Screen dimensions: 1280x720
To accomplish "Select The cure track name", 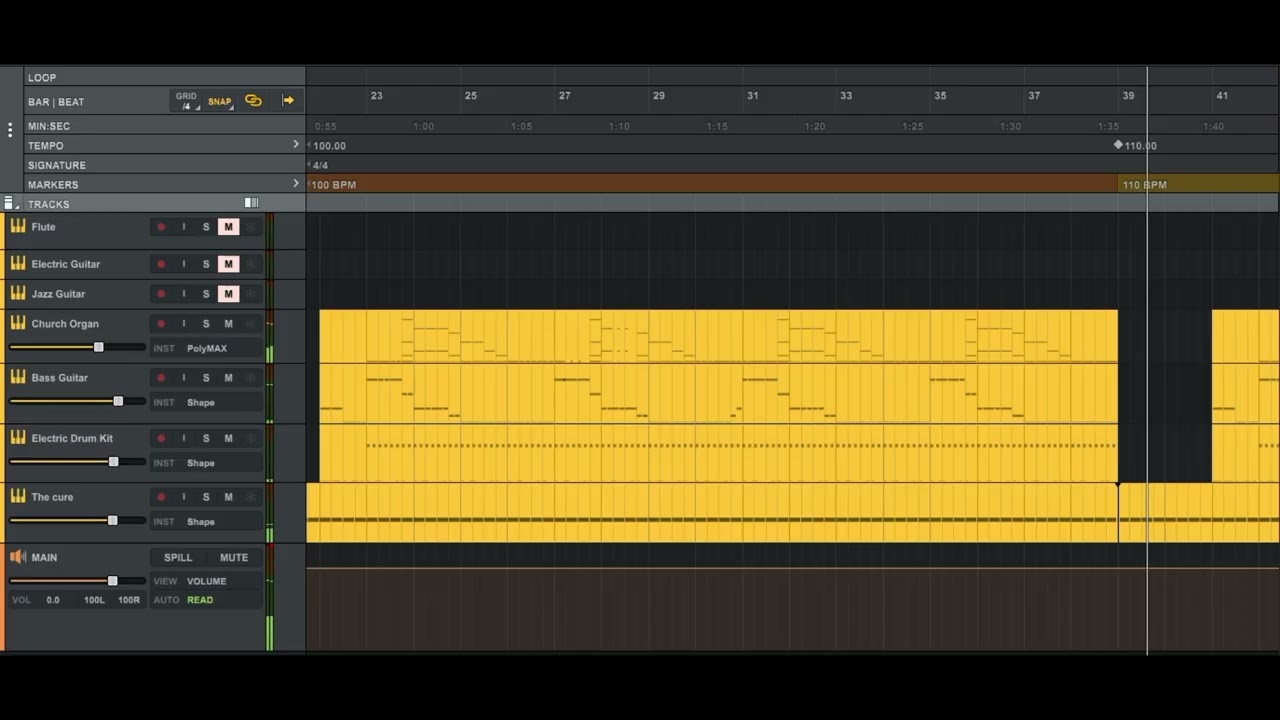I will (52, 497).
